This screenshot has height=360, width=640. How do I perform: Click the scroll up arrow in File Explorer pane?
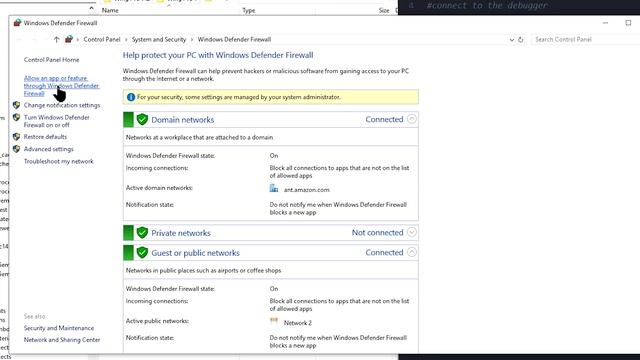click(x=91, y=8)
